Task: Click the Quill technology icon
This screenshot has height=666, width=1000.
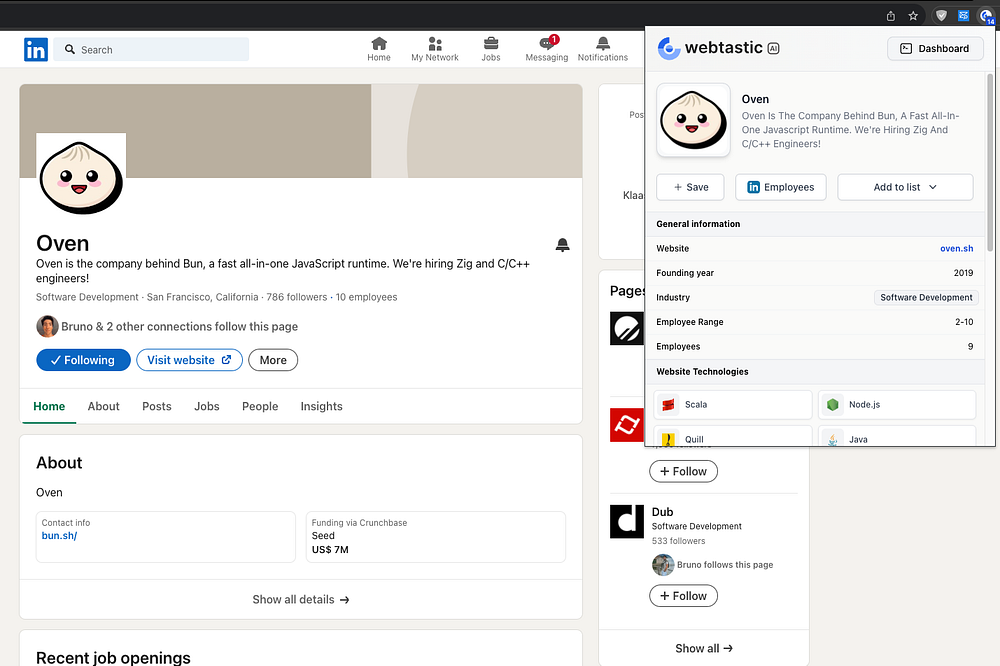Action: tap(668, 439)
